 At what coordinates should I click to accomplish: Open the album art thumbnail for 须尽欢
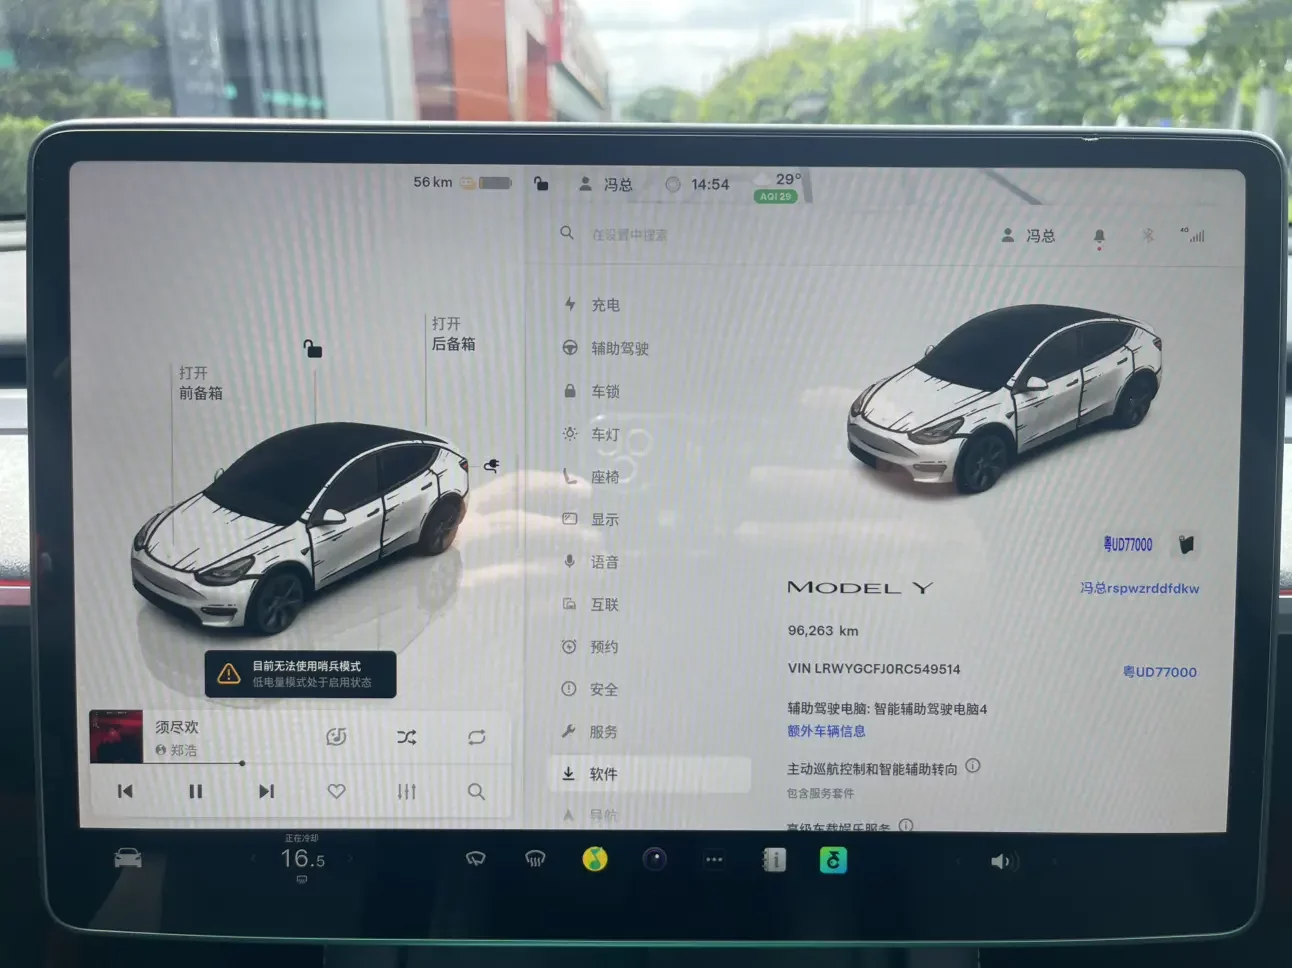(x=116, y=737)
